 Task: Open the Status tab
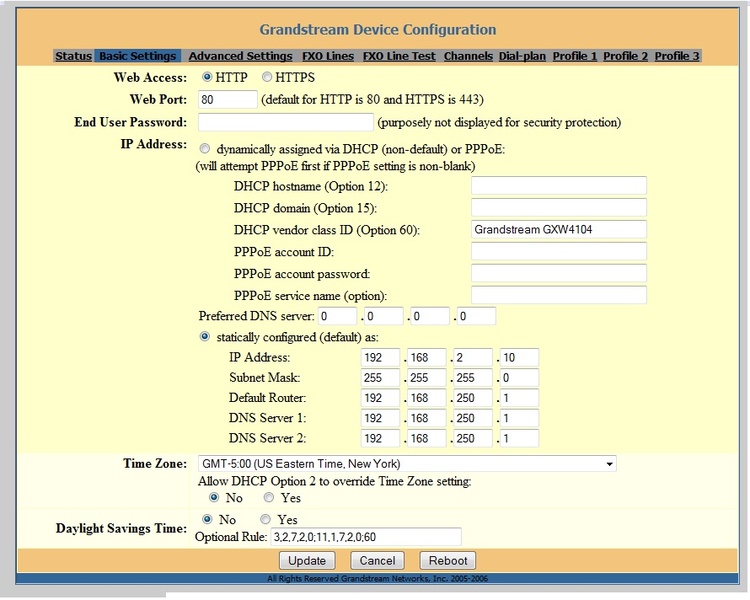[73, 56]
